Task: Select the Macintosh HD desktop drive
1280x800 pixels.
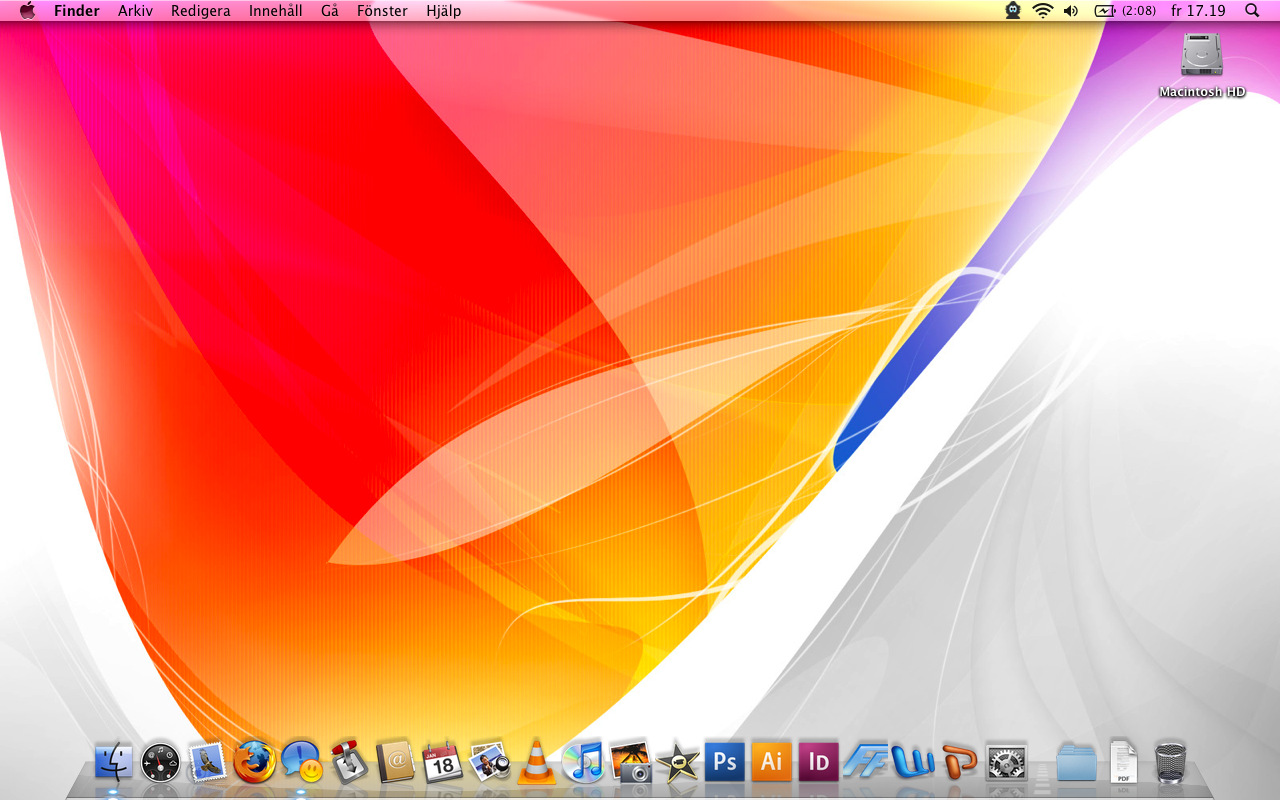Action: click(1202, 65)
